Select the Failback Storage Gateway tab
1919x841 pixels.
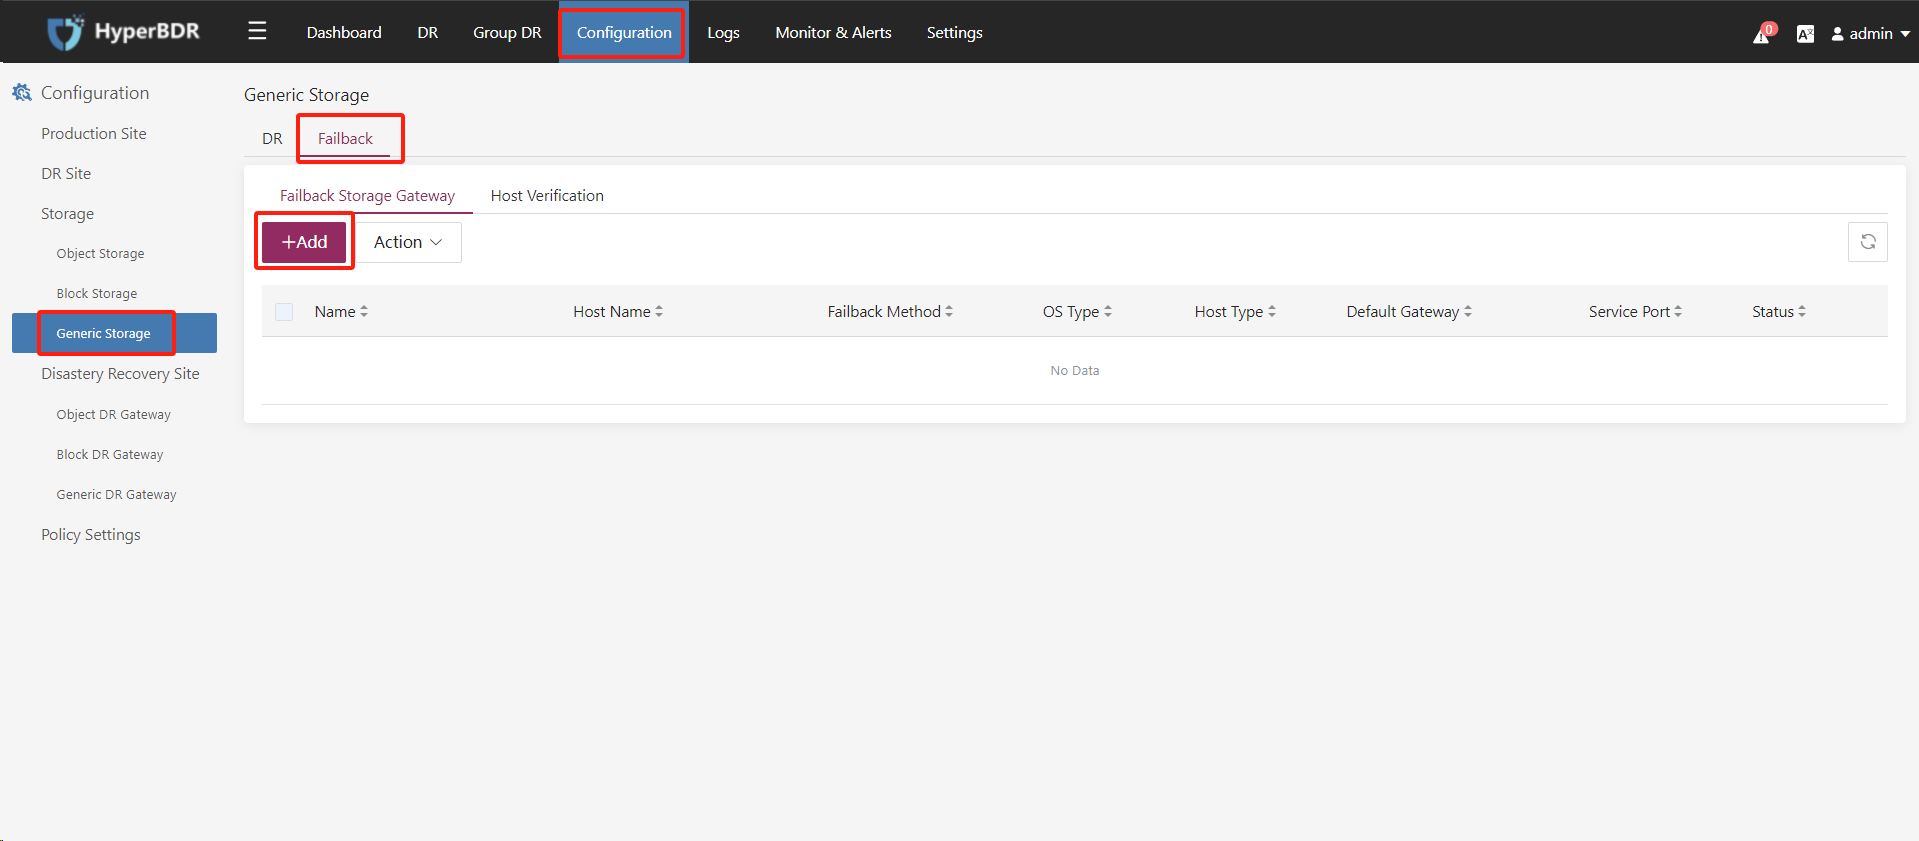[367, 196]
